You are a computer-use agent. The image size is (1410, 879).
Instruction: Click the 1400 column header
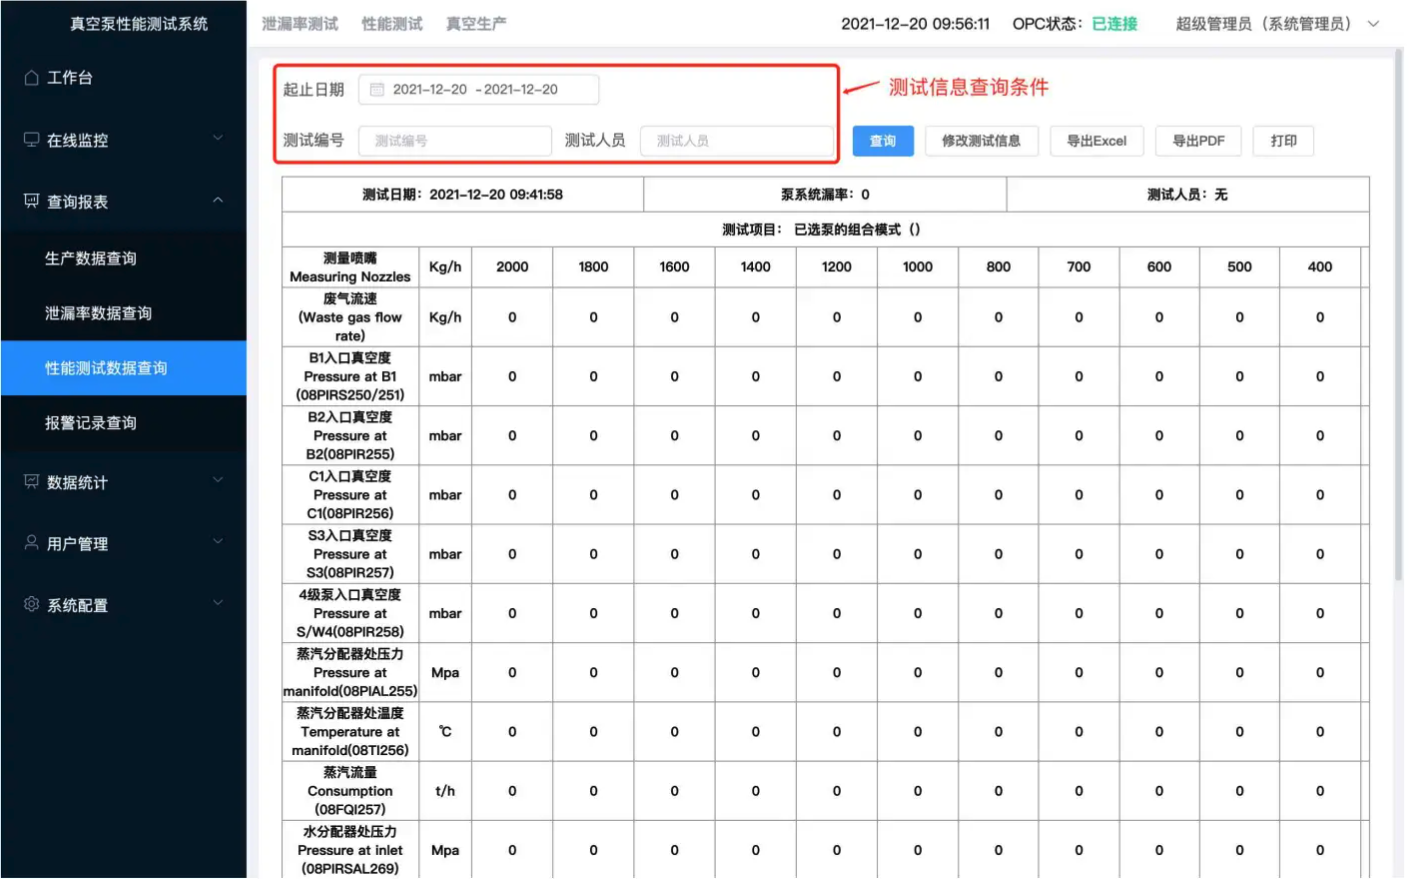[755, 267]
